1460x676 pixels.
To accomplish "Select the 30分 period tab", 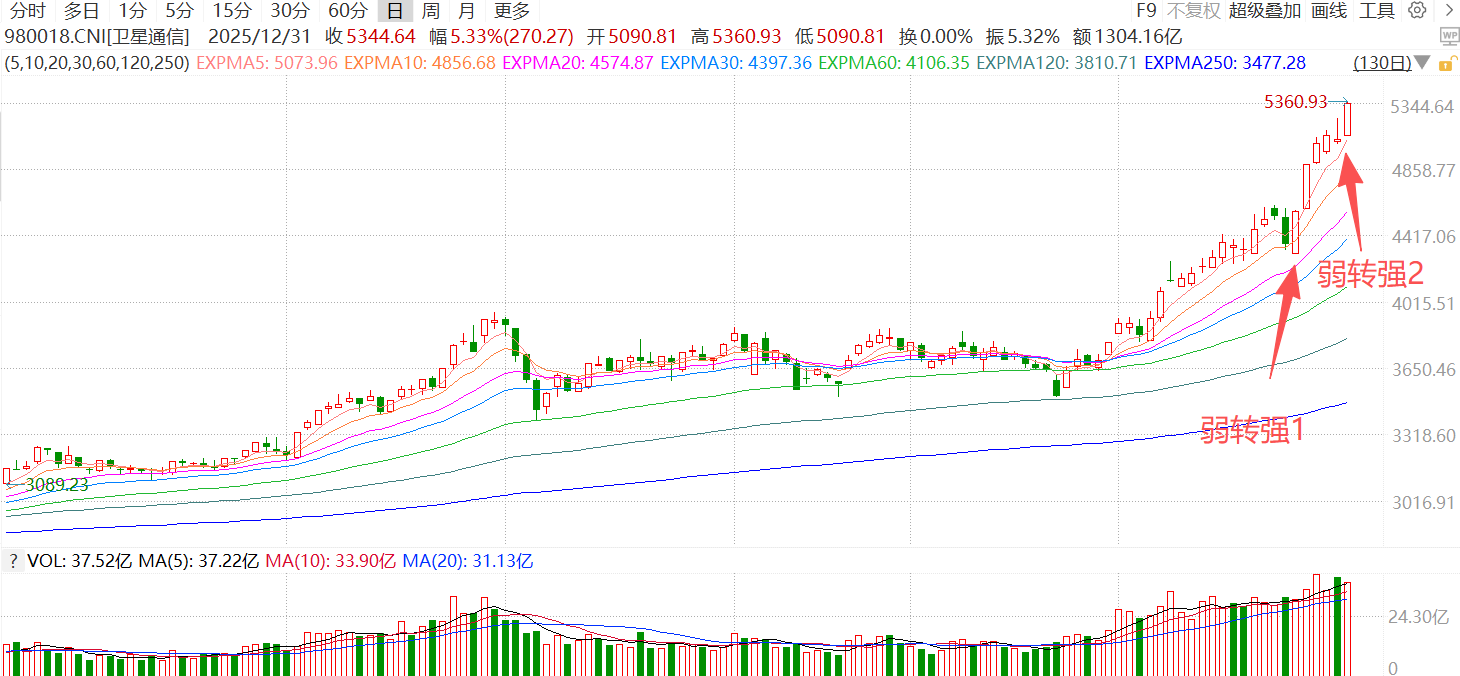I will coord(290,11).
